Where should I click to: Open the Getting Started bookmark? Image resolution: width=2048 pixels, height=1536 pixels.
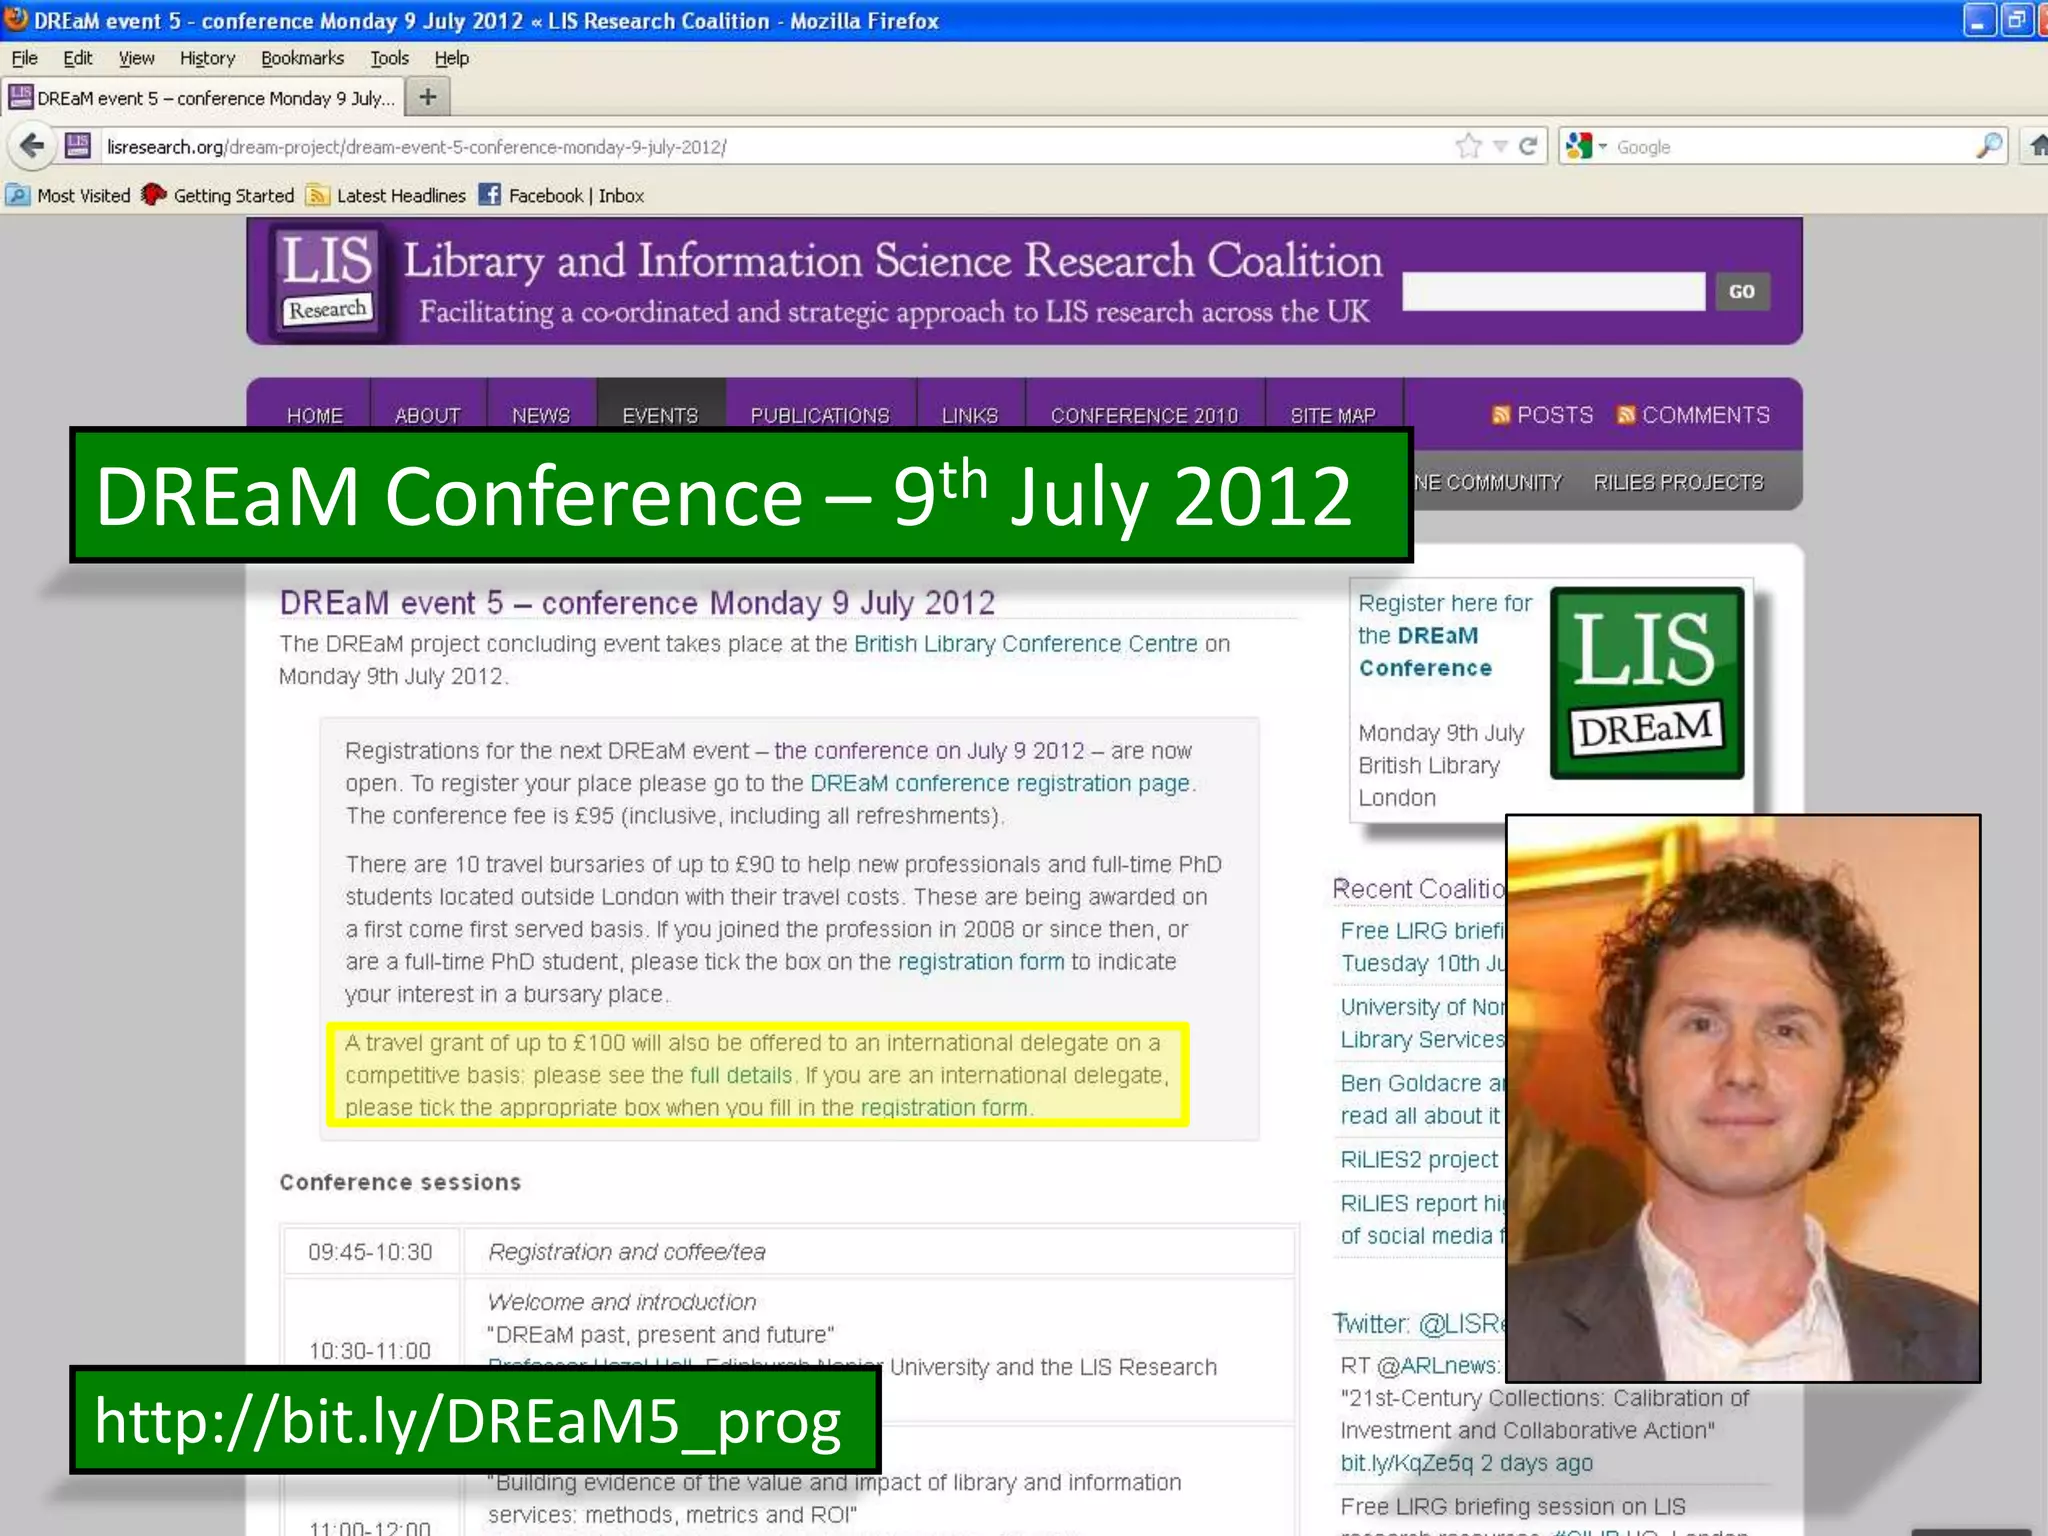coord(218,196)
